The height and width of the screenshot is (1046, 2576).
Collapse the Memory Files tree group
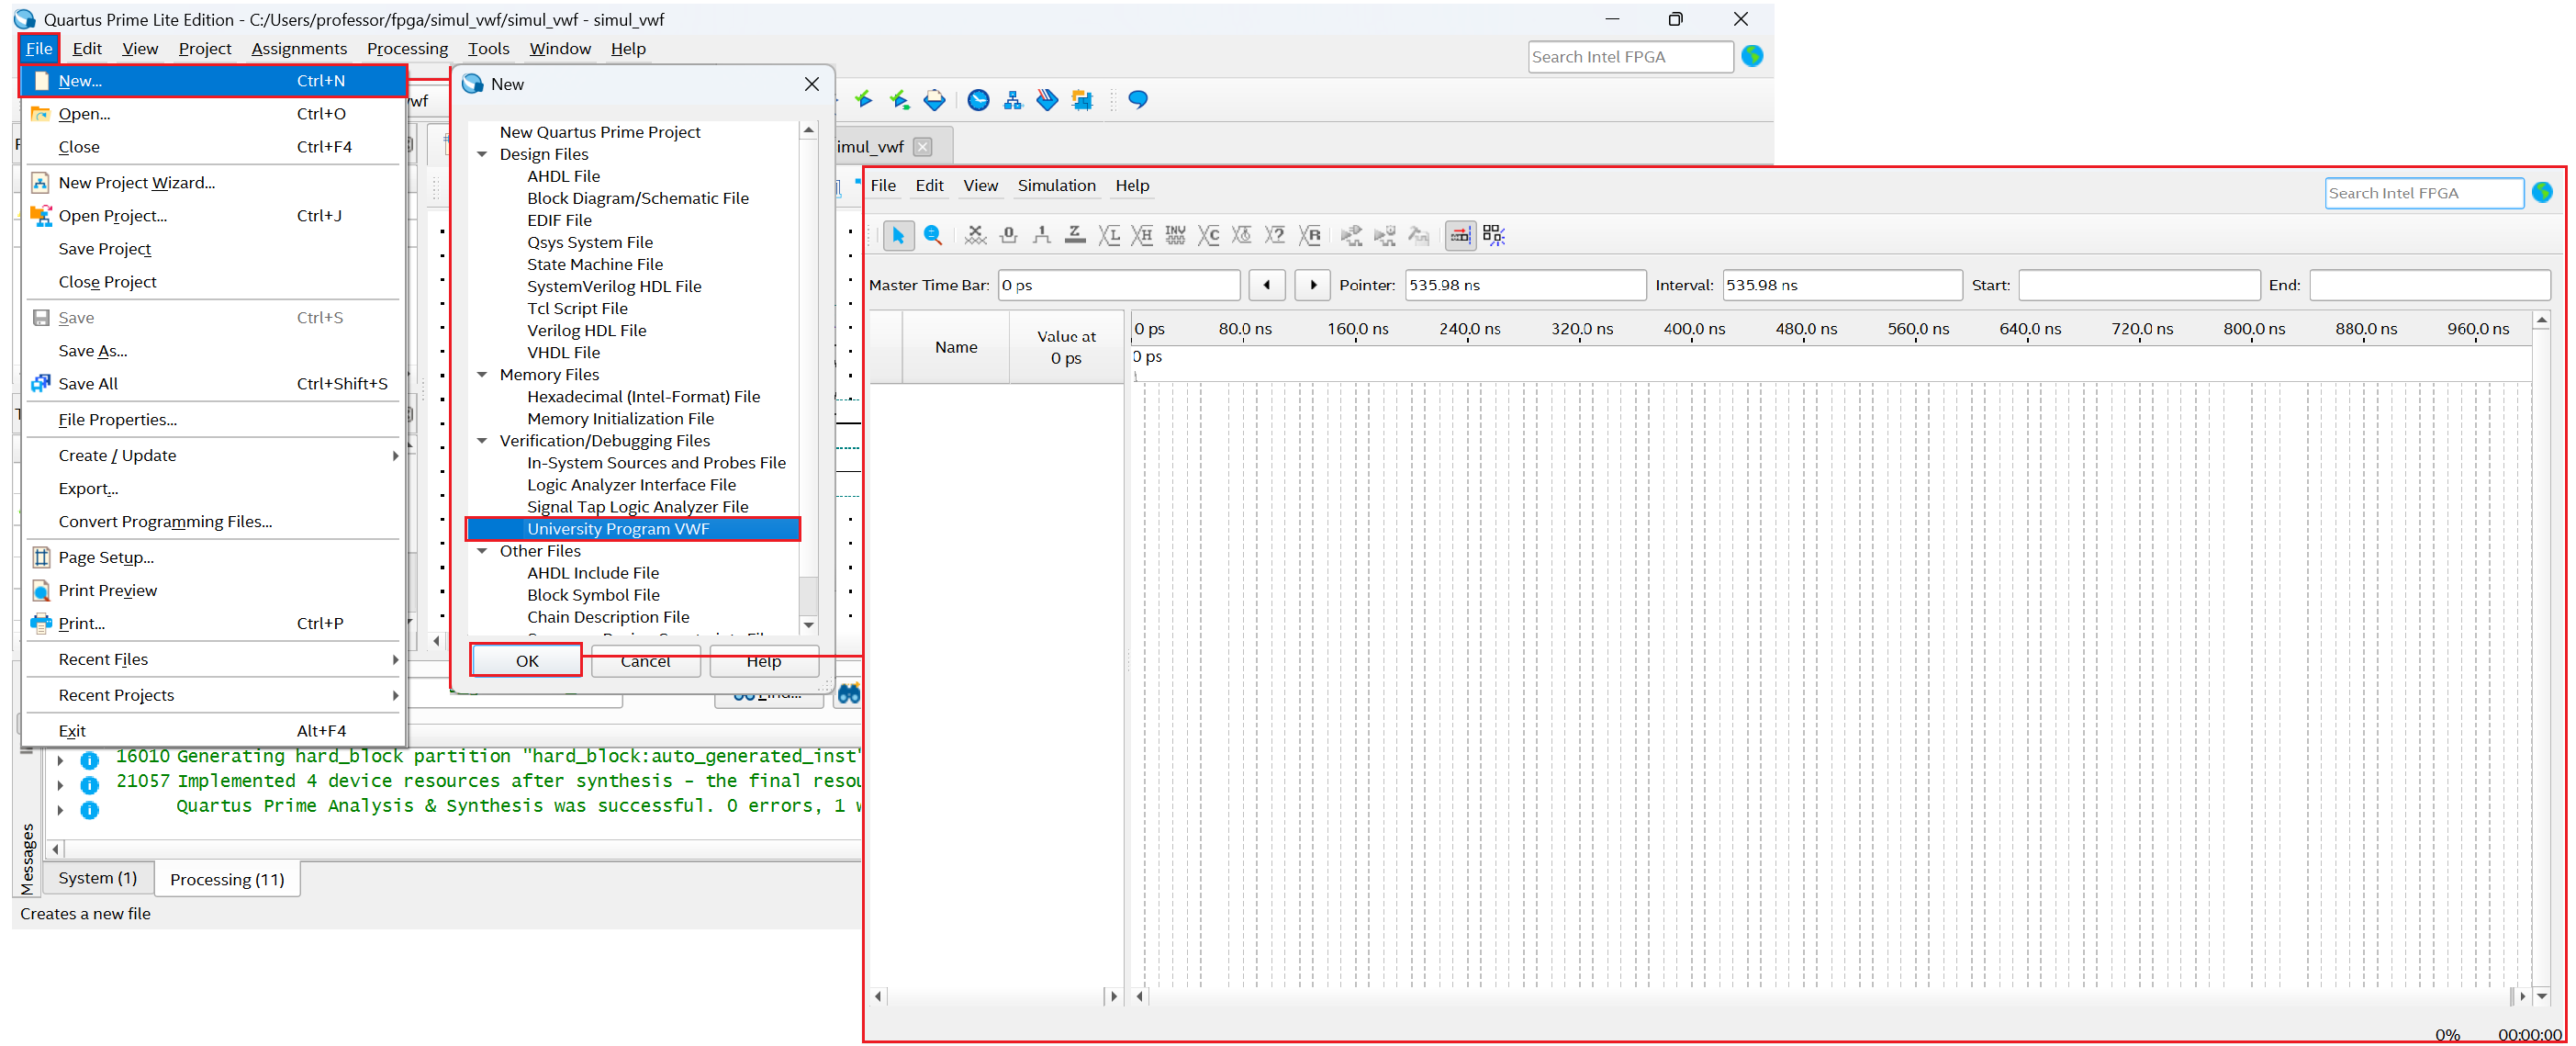pos(482,375)
